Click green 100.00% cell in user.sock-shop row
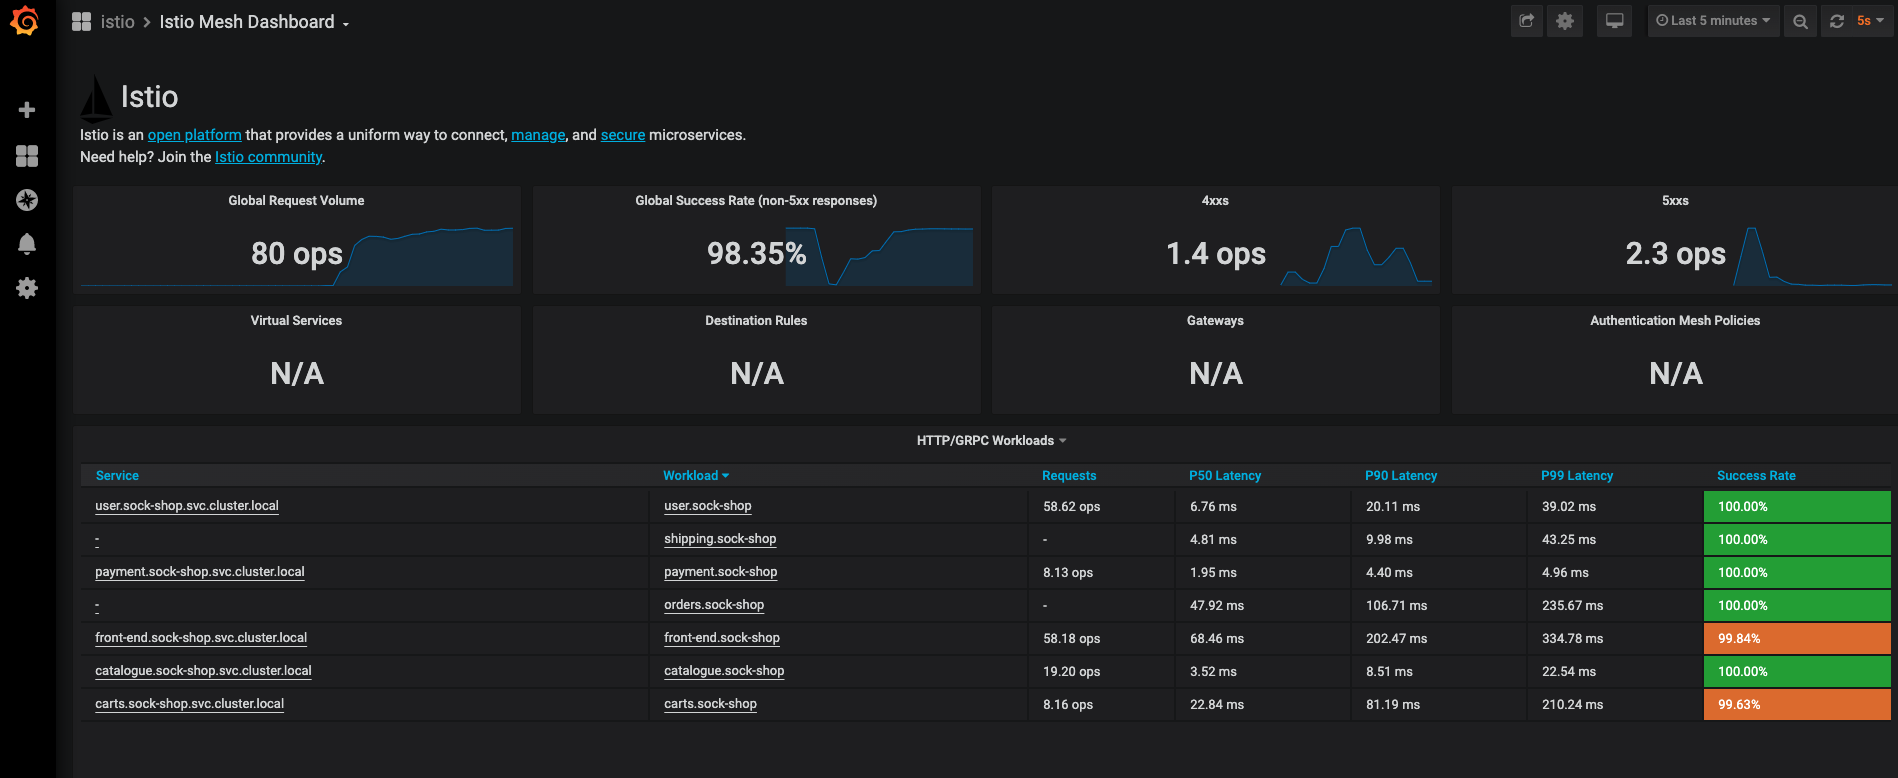This screenshot has height=778, width=1898. point(1797,506)
